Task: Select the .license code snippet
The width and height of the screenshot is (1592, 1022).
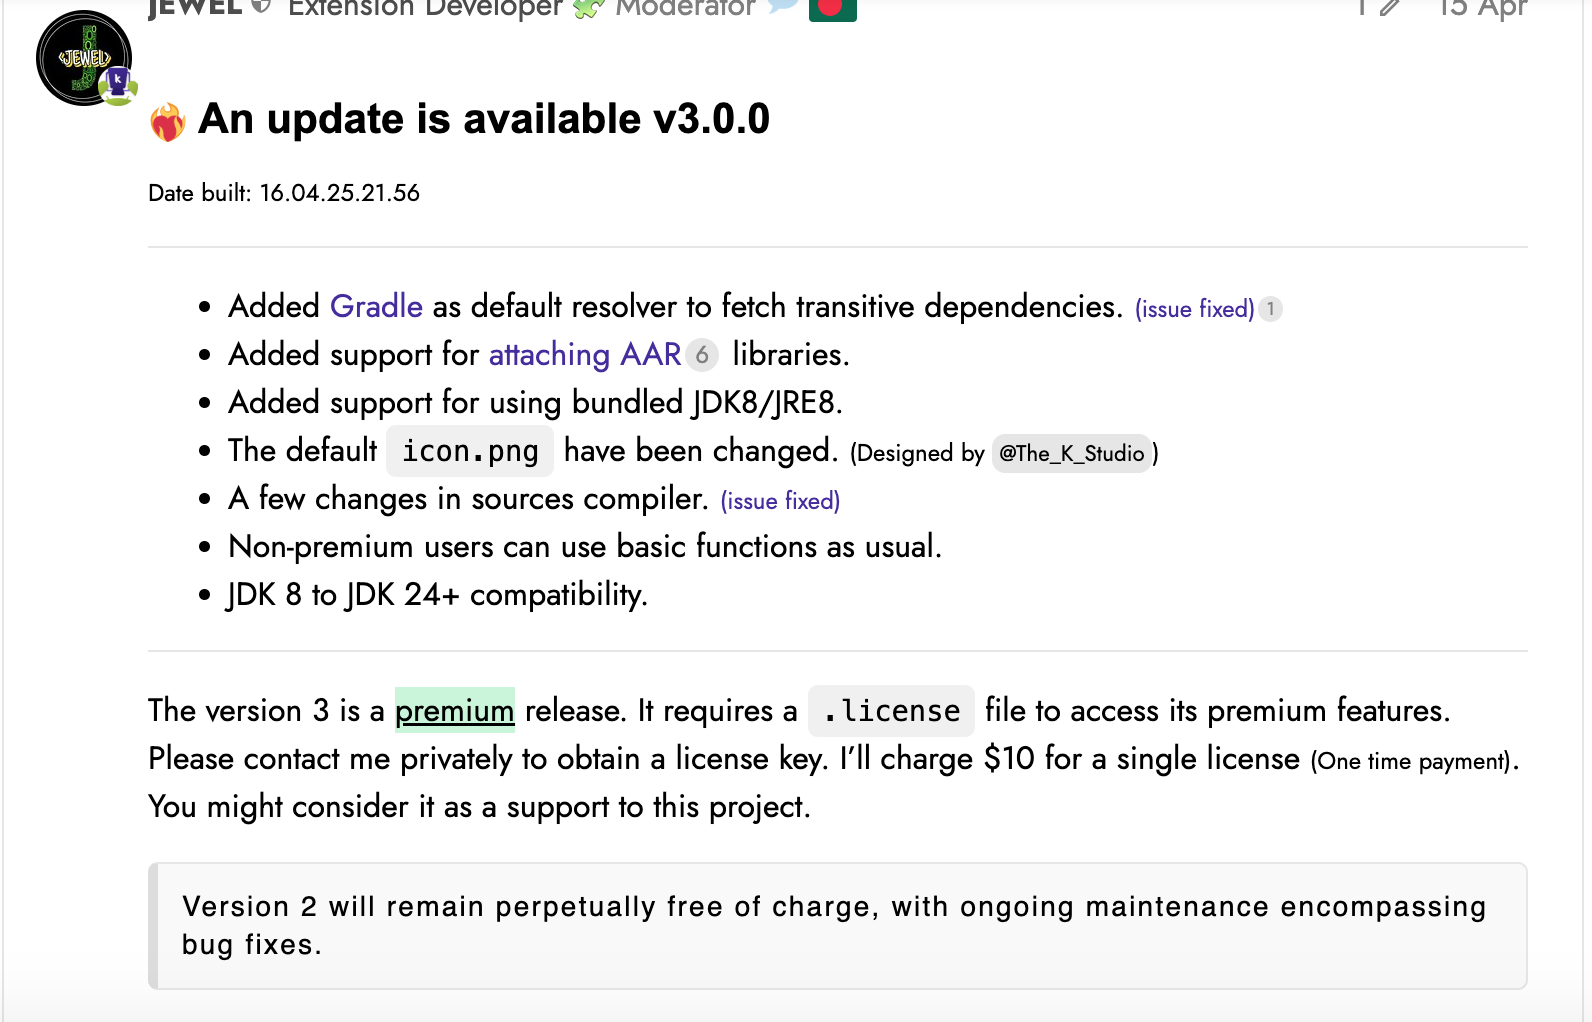Action: (x=890, y=710)
